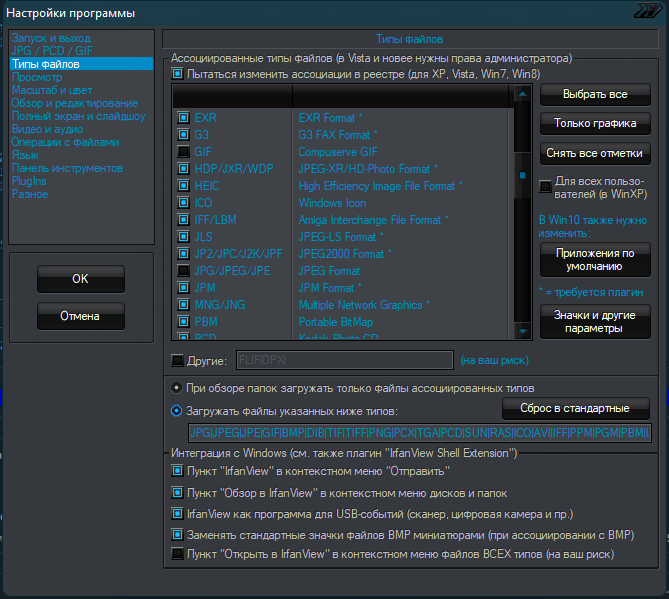Open 'Просмотр' settings section
Screen dimensions: 669x599
click(x=37, y=77)
